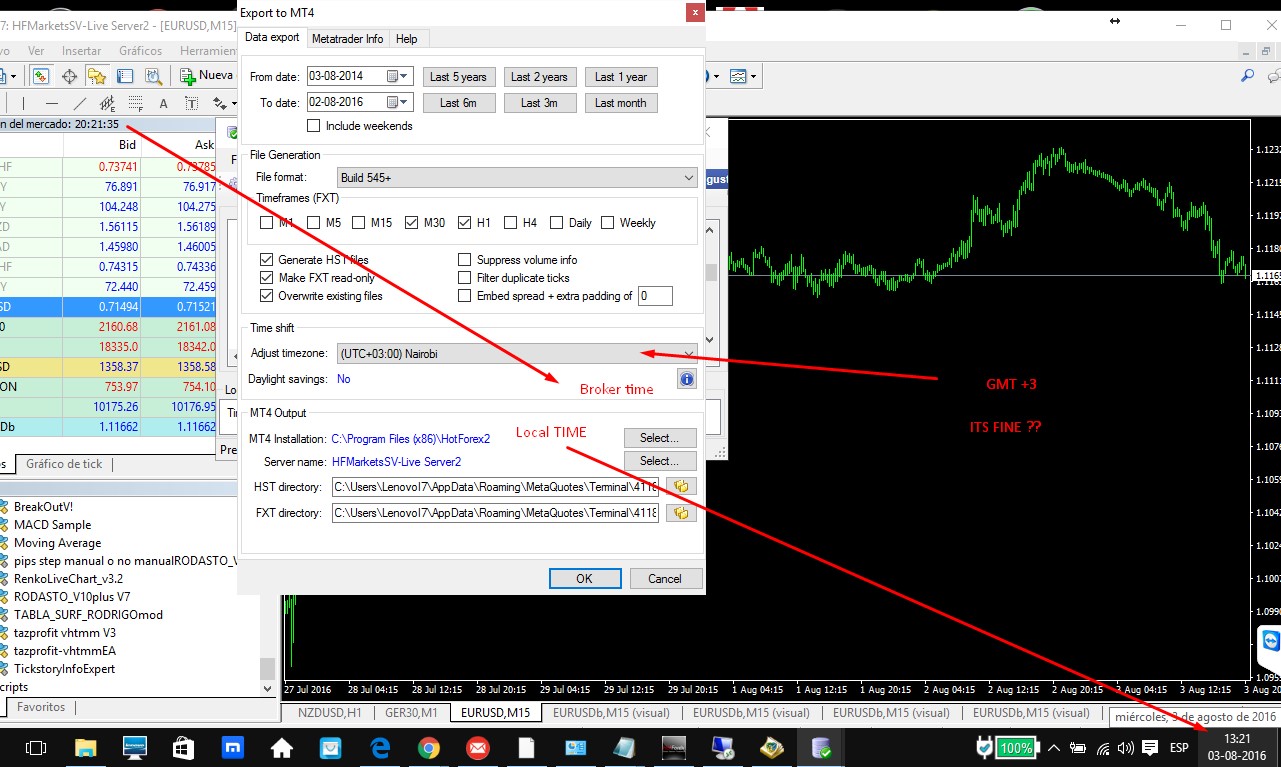Toggle the Include weekends checkbox
Image resolution: width=1281 pixels, height=767 pixels.
pos(314,126)
